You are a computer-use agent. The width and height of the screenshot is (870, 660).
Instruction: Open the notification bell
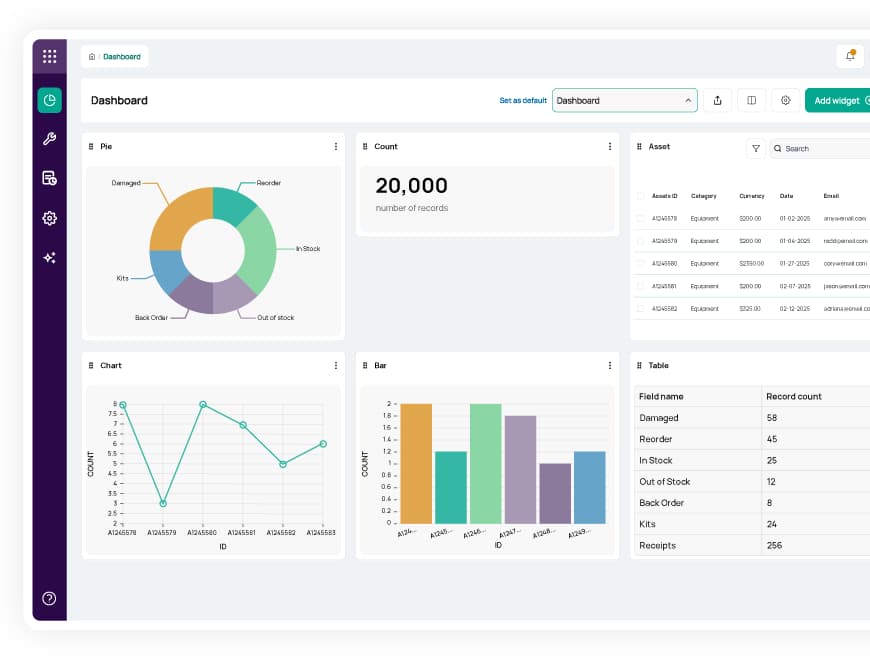click(850, 55)
